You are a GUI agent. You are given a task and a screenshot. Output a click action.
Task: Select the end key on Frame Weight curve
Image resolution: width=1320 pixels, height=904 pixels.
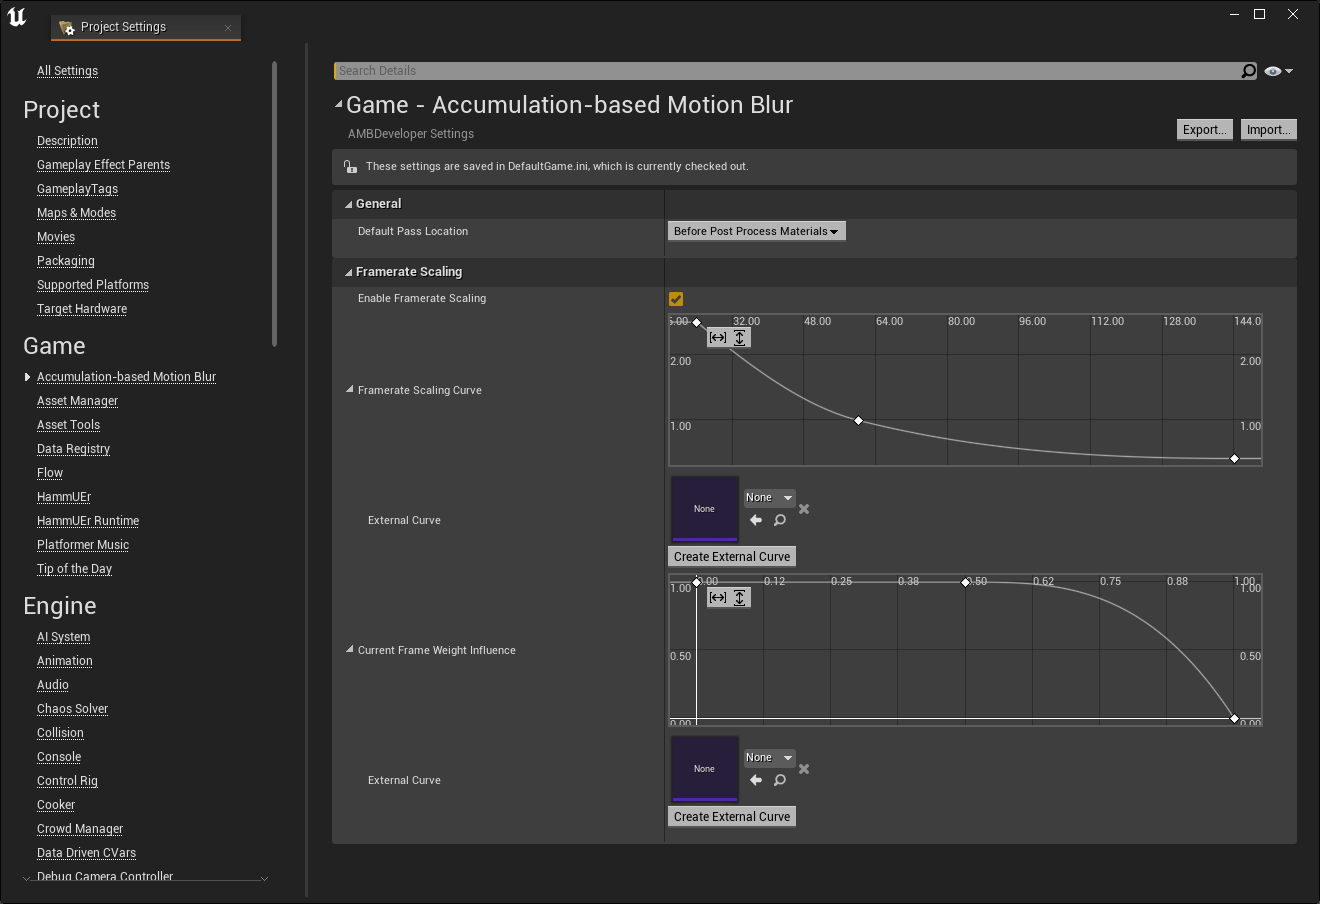1234,718
